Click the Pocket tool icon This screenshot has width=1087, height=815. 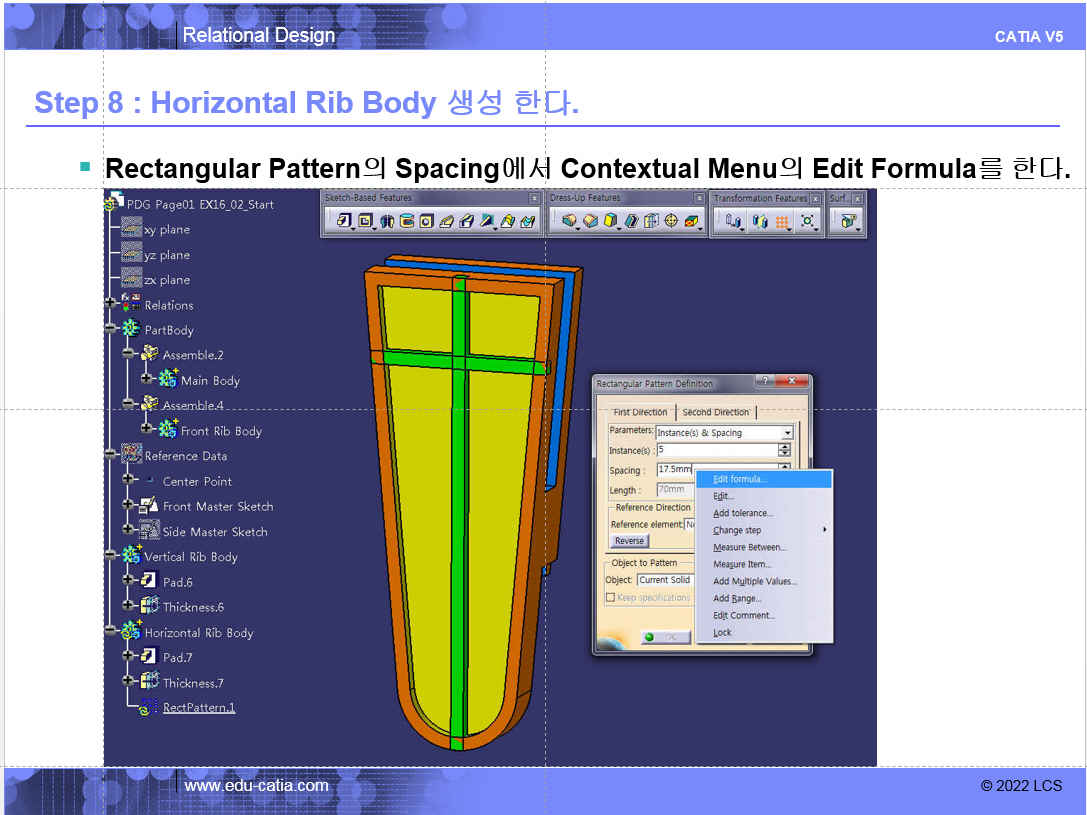pyautogui.click(x=366, y=221)
